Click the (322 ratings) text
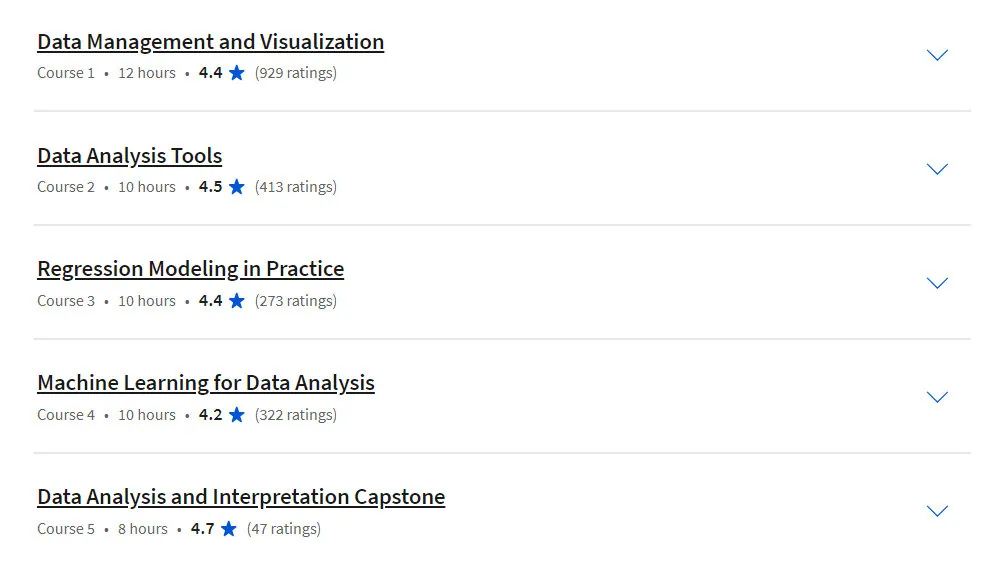 (296, 415)
